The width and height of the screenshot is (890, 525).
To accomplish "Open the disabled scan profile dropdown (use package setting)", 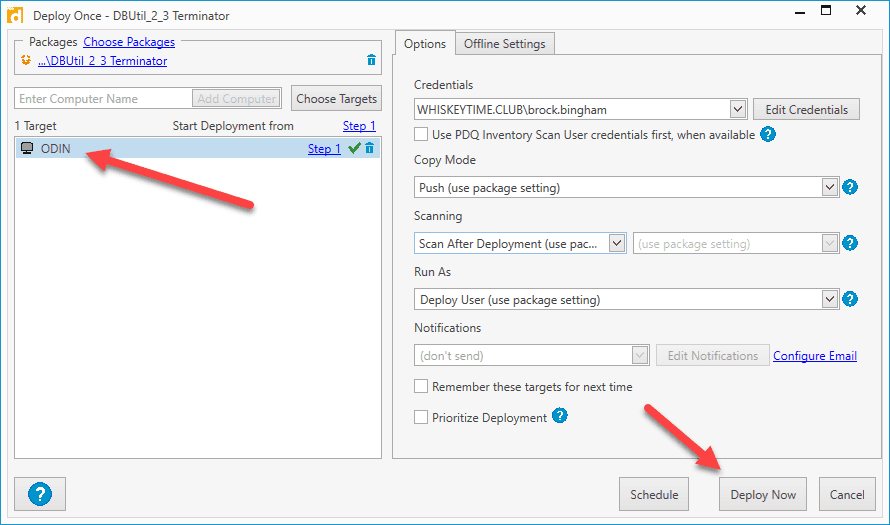I will 736,243.
